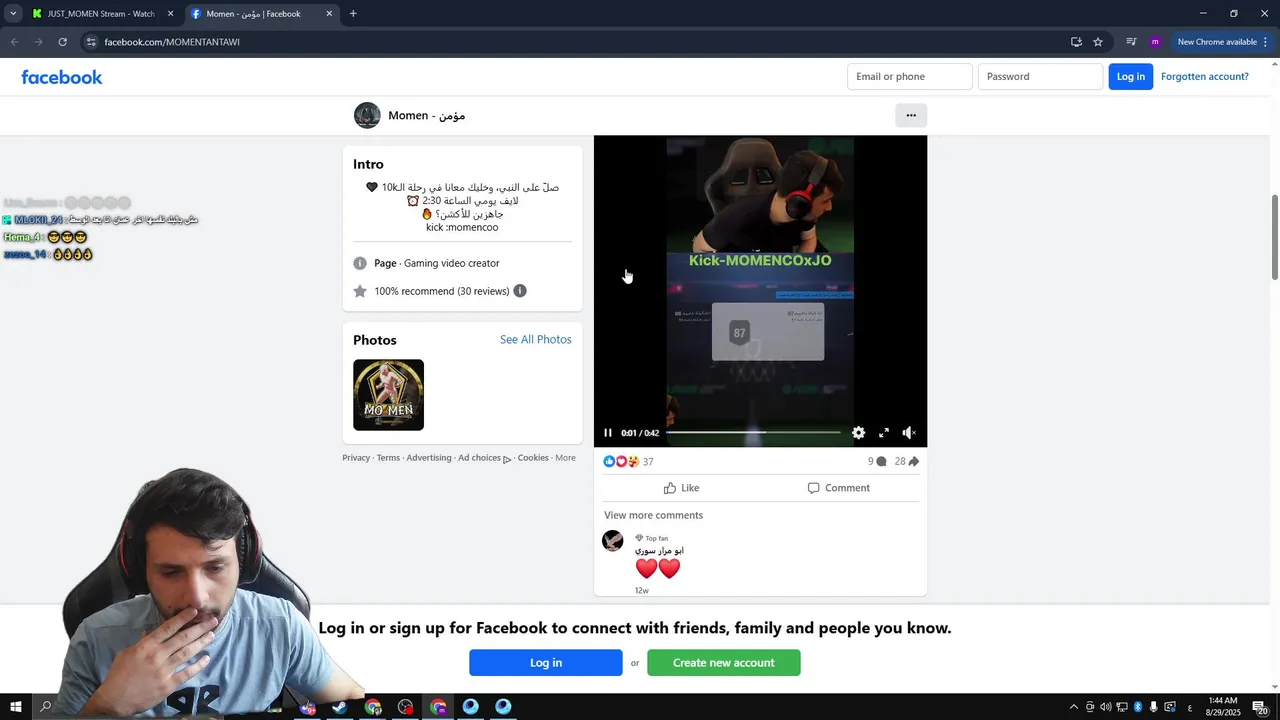View site information icon

[91, 42]
